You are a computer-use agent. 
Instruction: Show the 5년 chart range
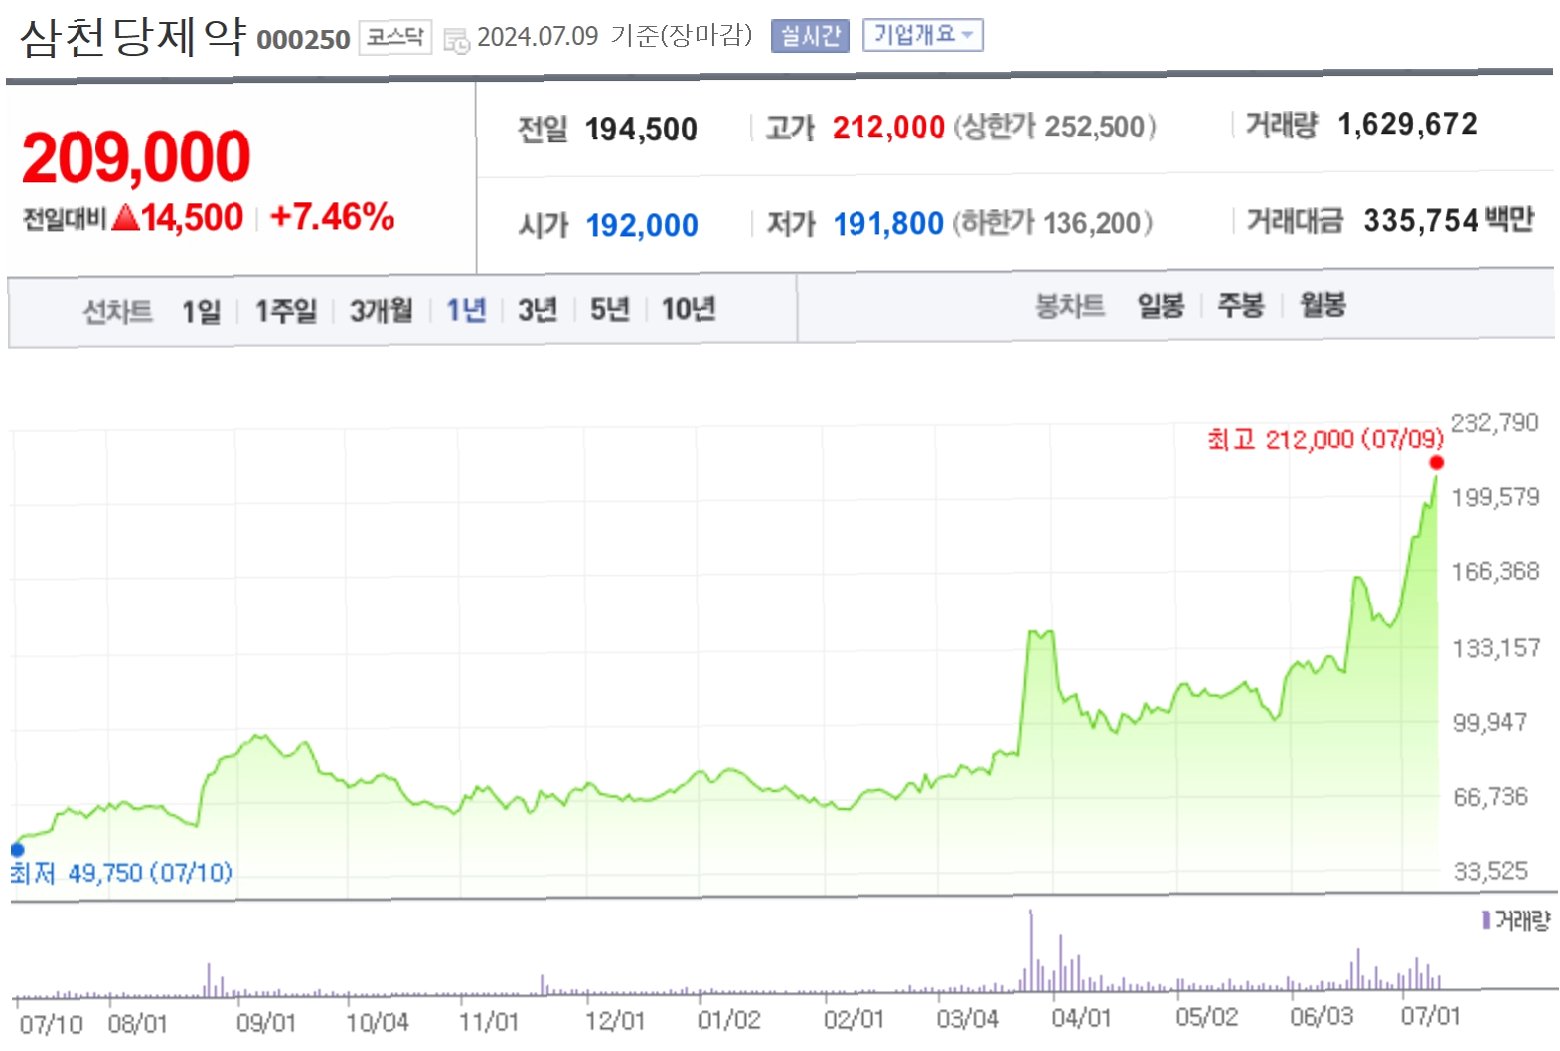pyautogui.click(x=609, y=311)
